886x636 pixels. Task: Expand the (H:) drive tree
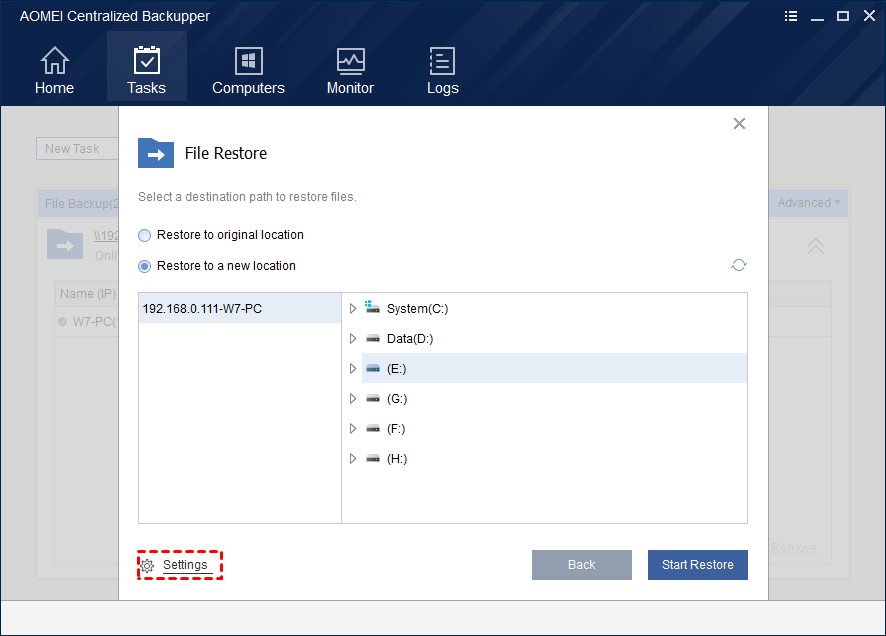[x=353, y=458]
